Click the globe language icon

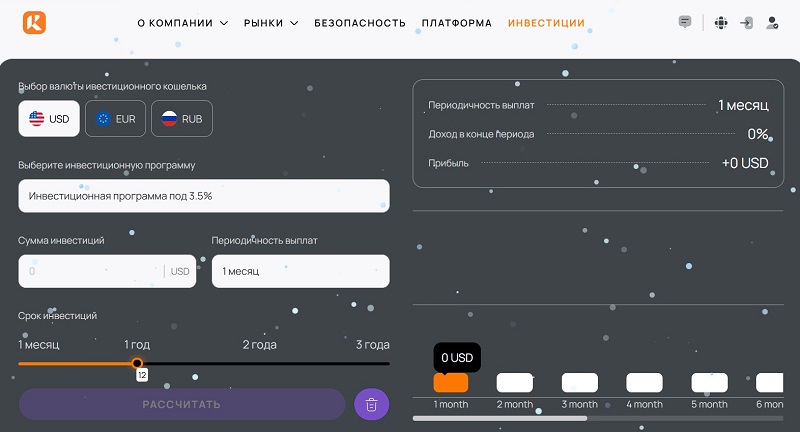coord(720,22)
